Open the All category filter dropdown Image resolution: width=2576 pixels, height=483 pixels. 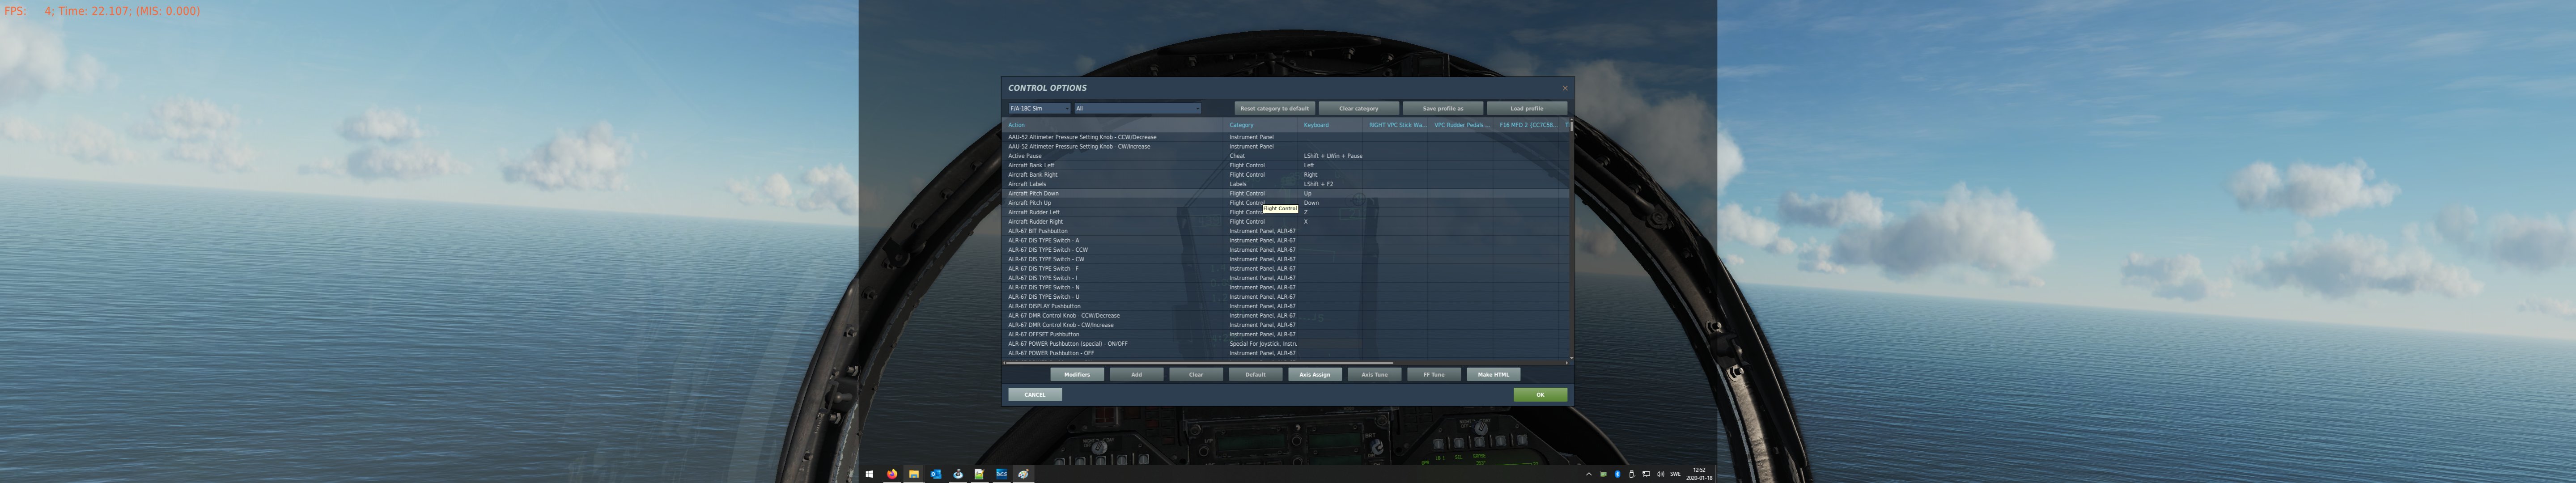(1137, 108)
